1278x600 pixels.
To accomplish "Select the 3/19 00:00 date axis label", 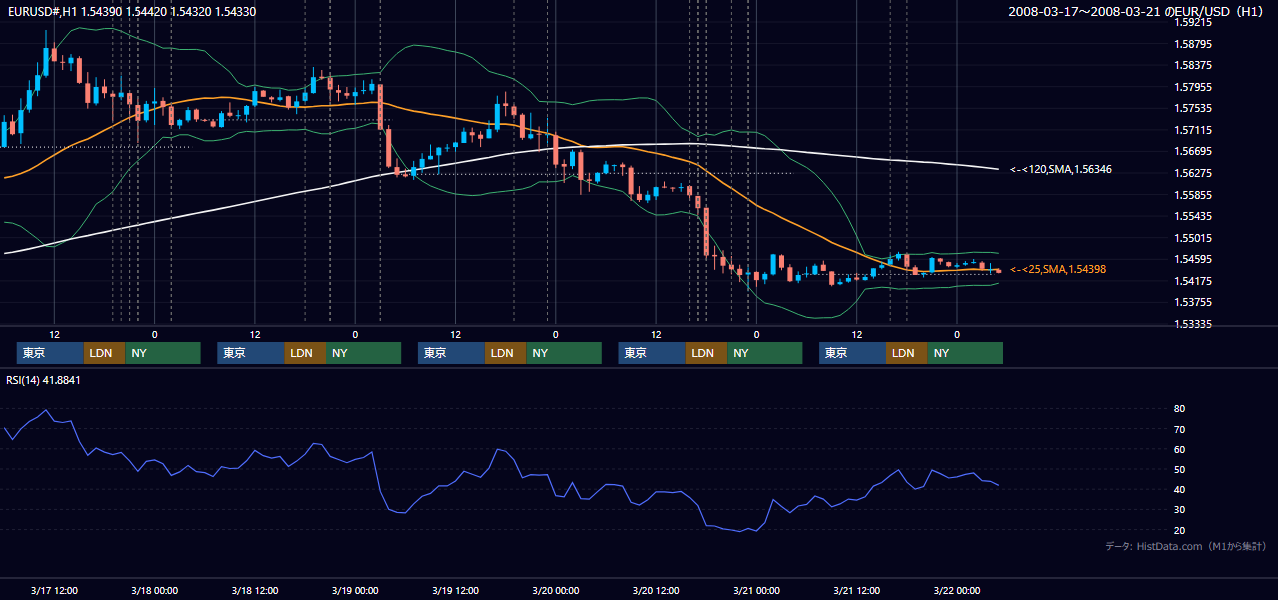I will click(355, 590).
